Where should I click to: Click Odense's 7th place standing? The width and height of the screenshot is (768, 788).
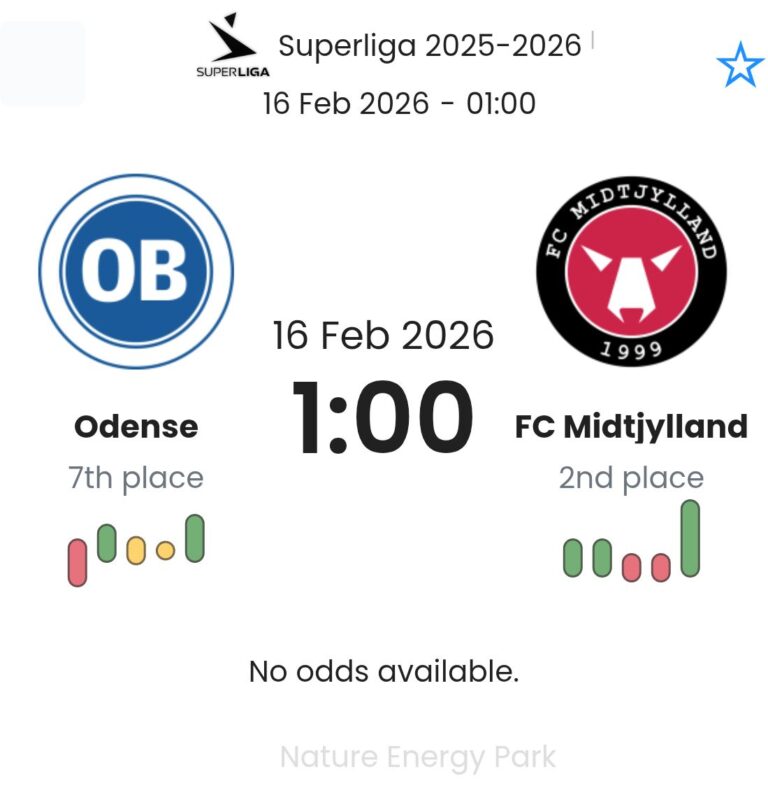click(136, 478)
